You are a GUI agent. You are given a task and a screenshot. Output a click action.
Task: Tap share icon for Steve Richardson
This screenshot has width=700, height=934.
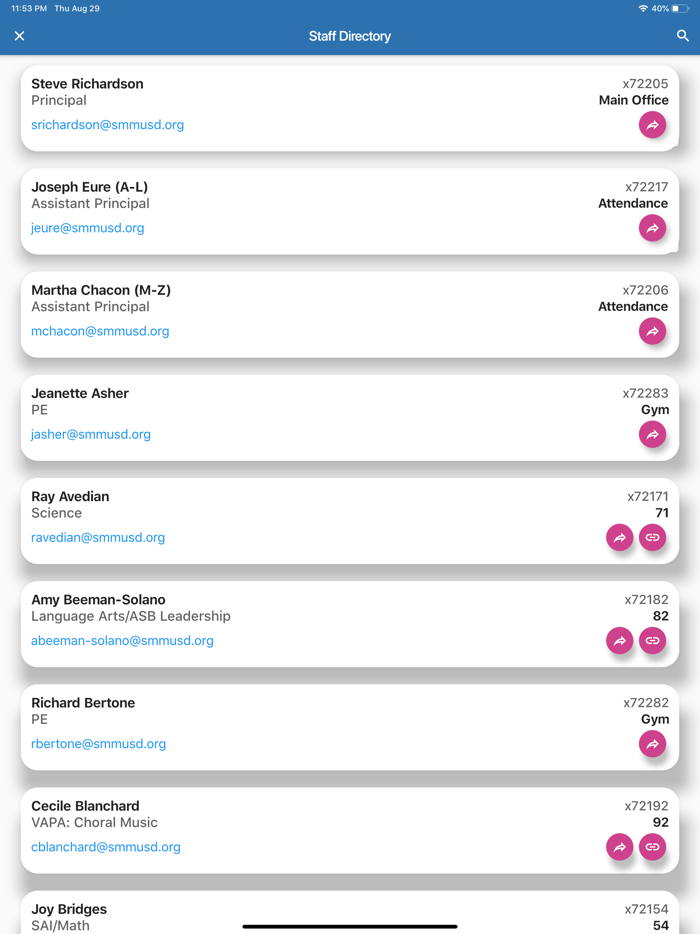pyautogui.click(x=652, y=125)
